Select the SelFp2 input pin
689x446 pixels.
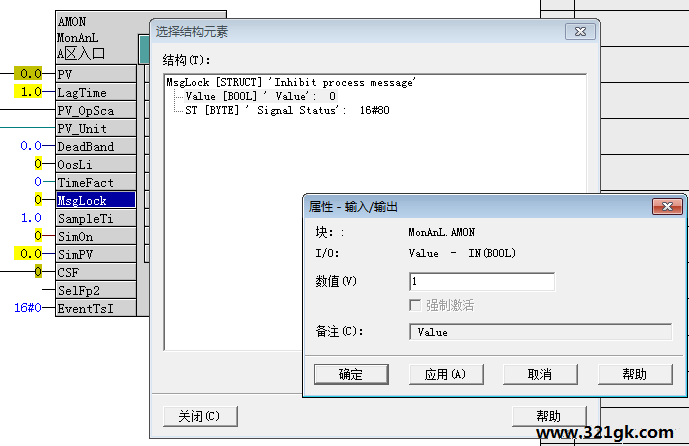[x=96, y=290]
